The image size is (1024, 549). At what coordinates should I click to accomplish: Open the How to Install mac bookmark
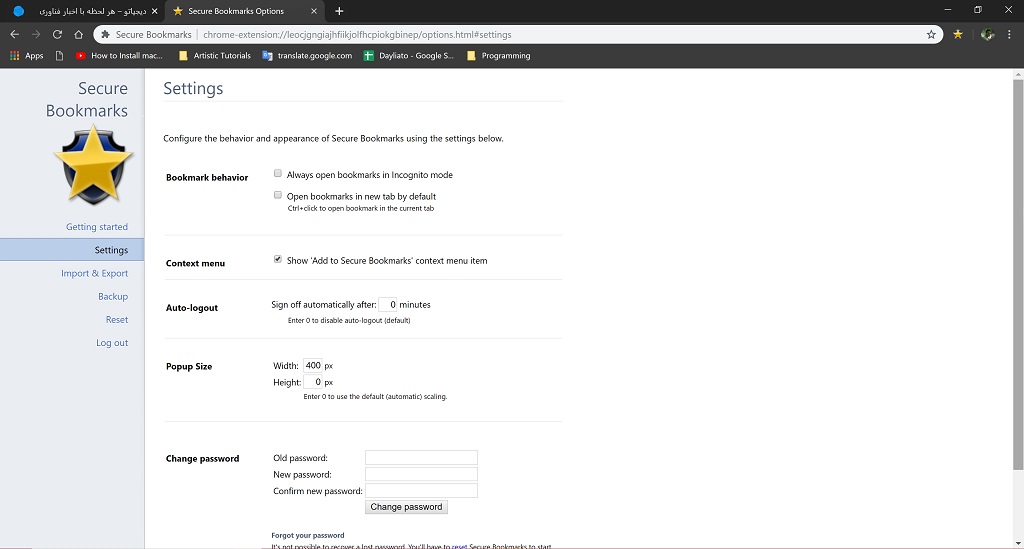[x=119, y=55]
